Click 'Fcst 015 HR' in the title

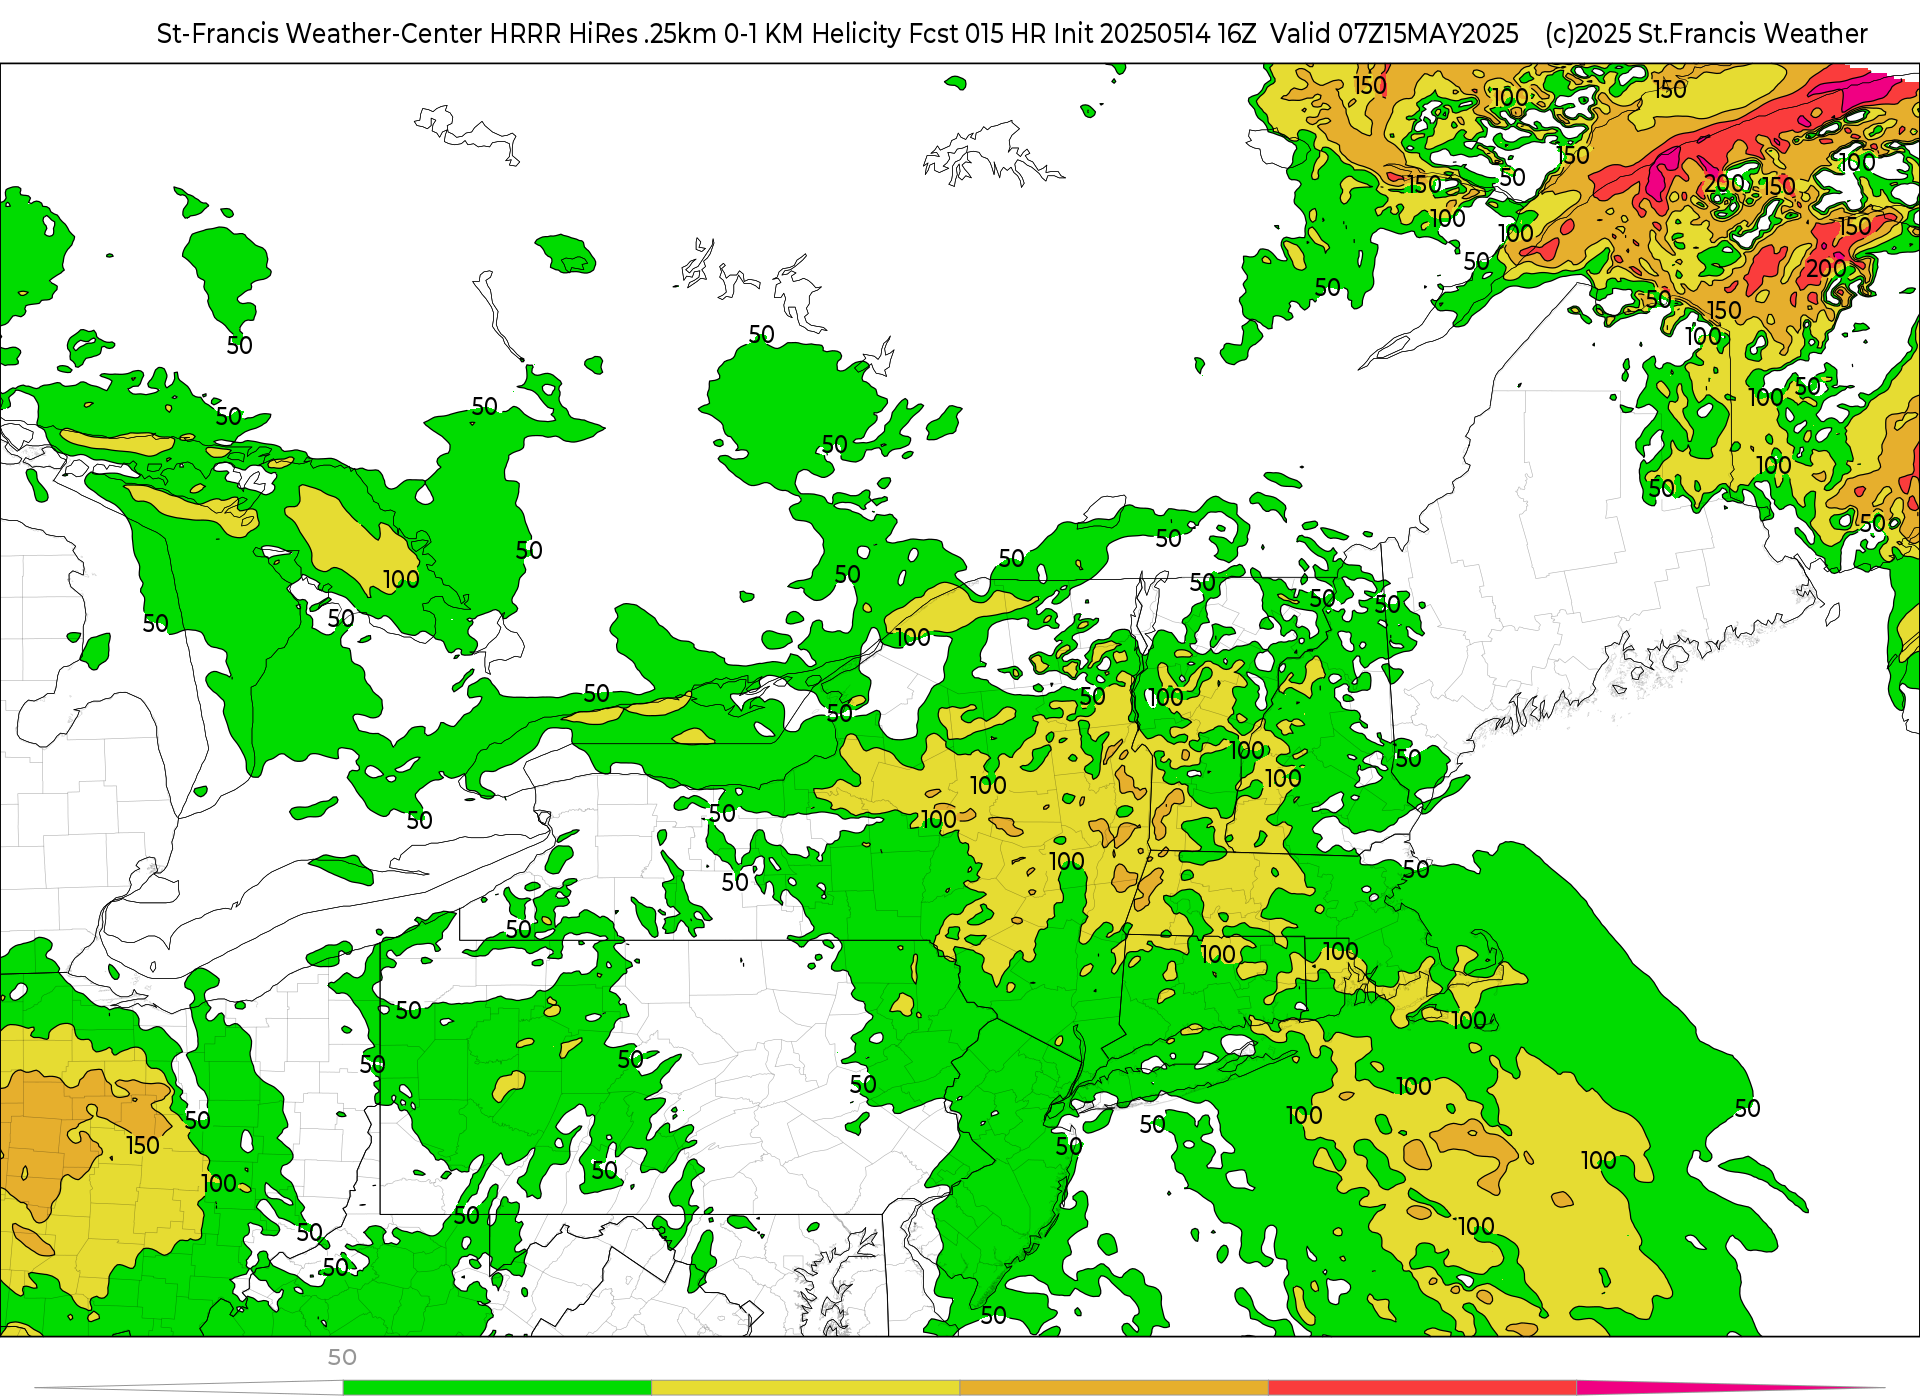977,34
